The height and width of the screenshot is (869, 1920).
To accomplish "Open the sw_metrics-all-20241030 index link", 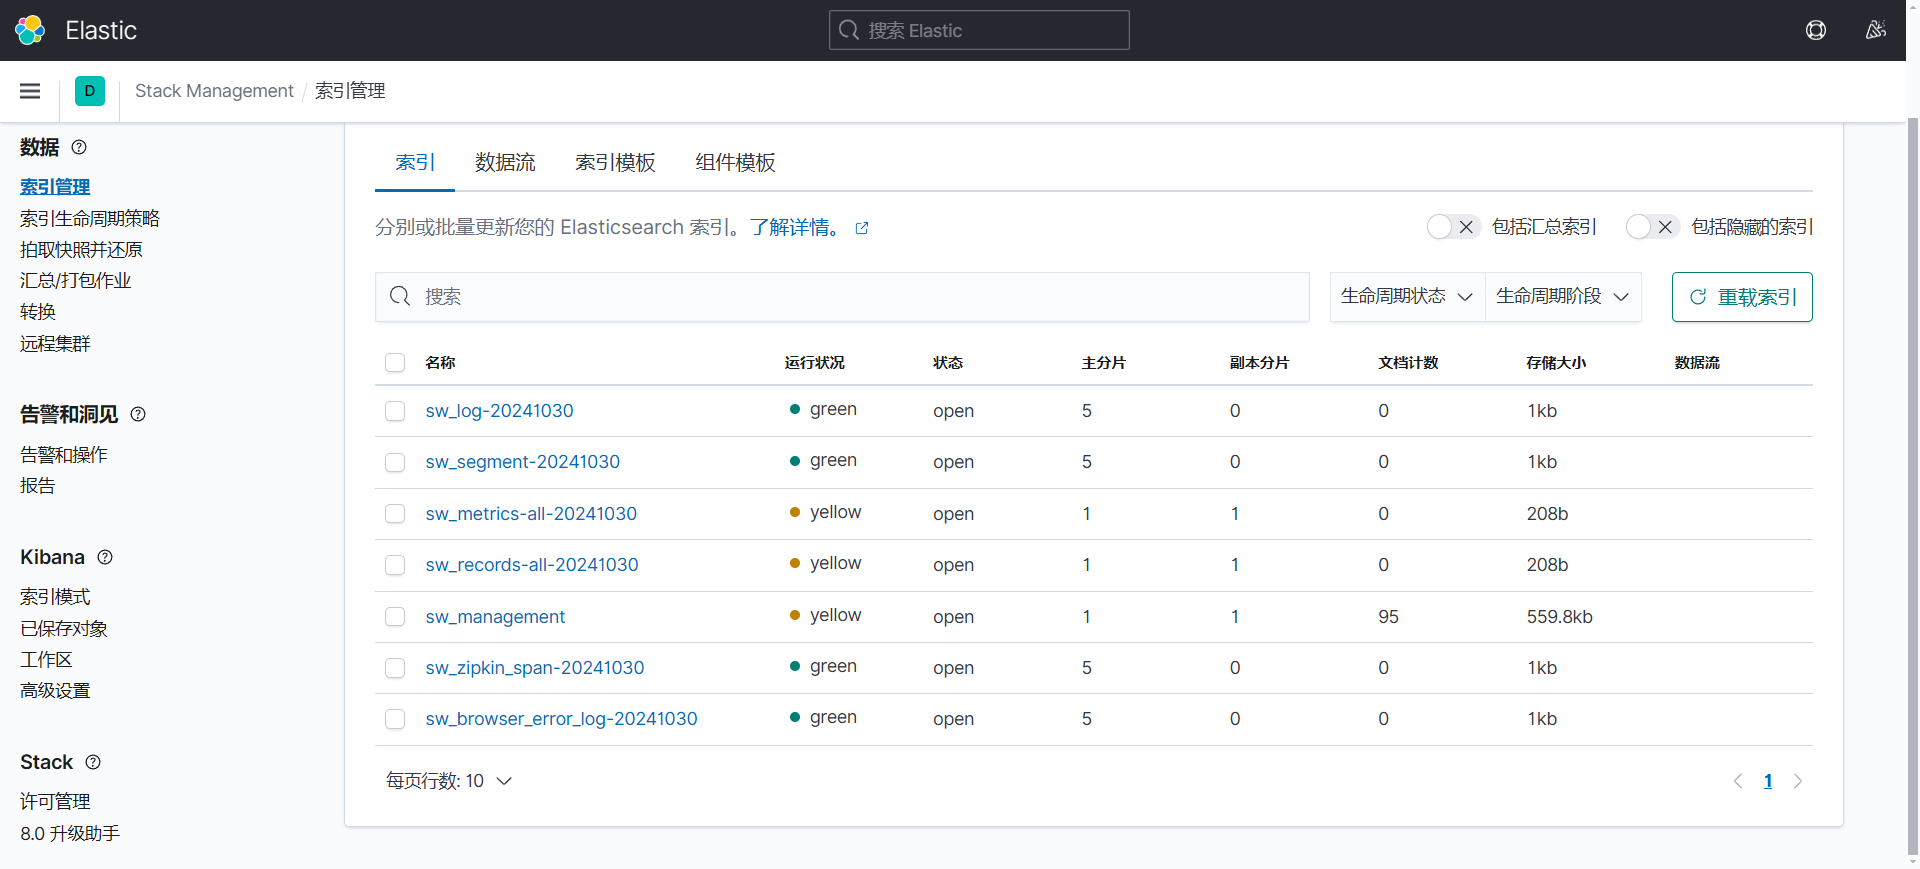I will (x=531, y=514).
